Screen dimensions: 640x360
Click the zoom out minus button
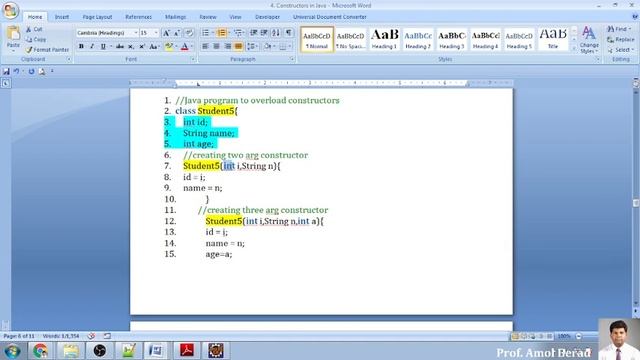click(579, 336)
